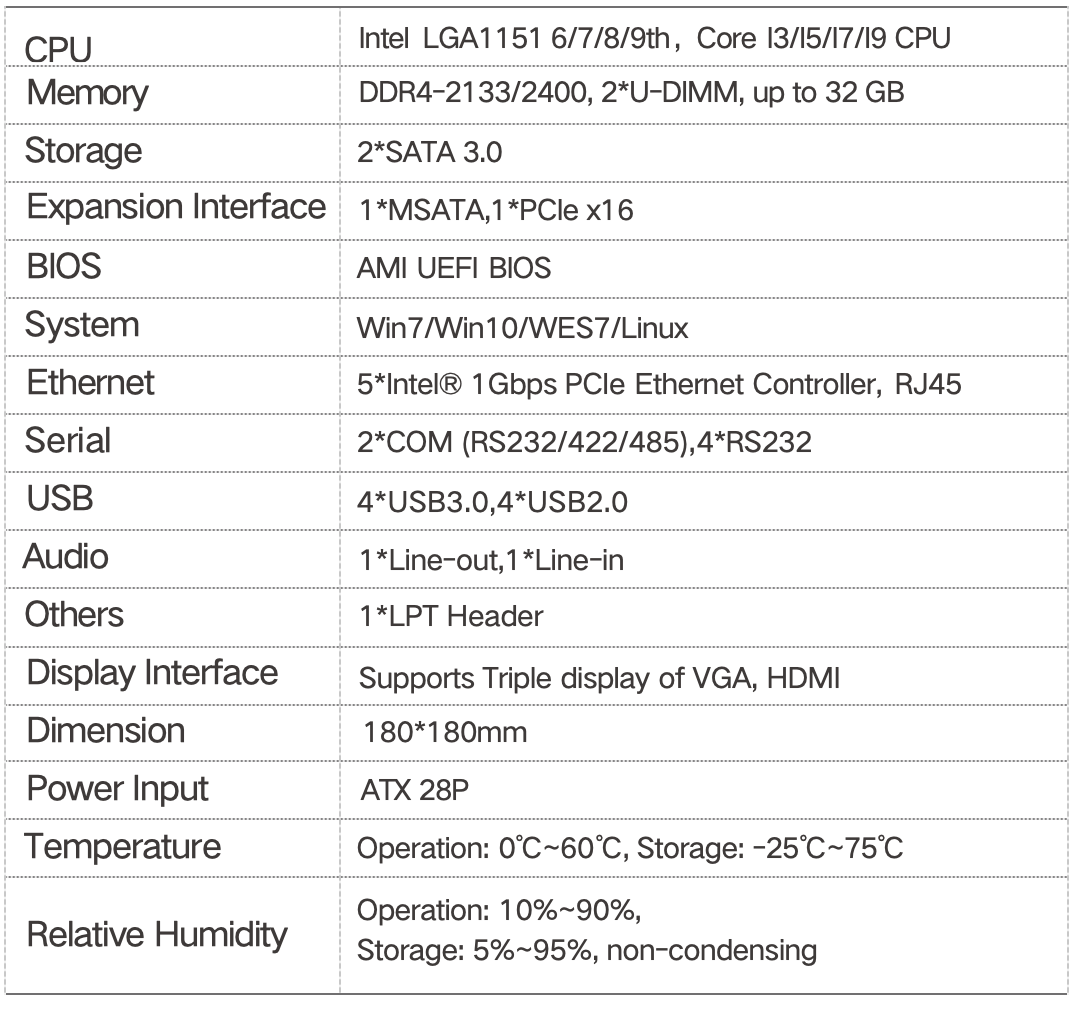The width and height of the screenshot is (1080, 1014).
Task: Select the 1*LPT Header value
Action: (x=450, y=616)
